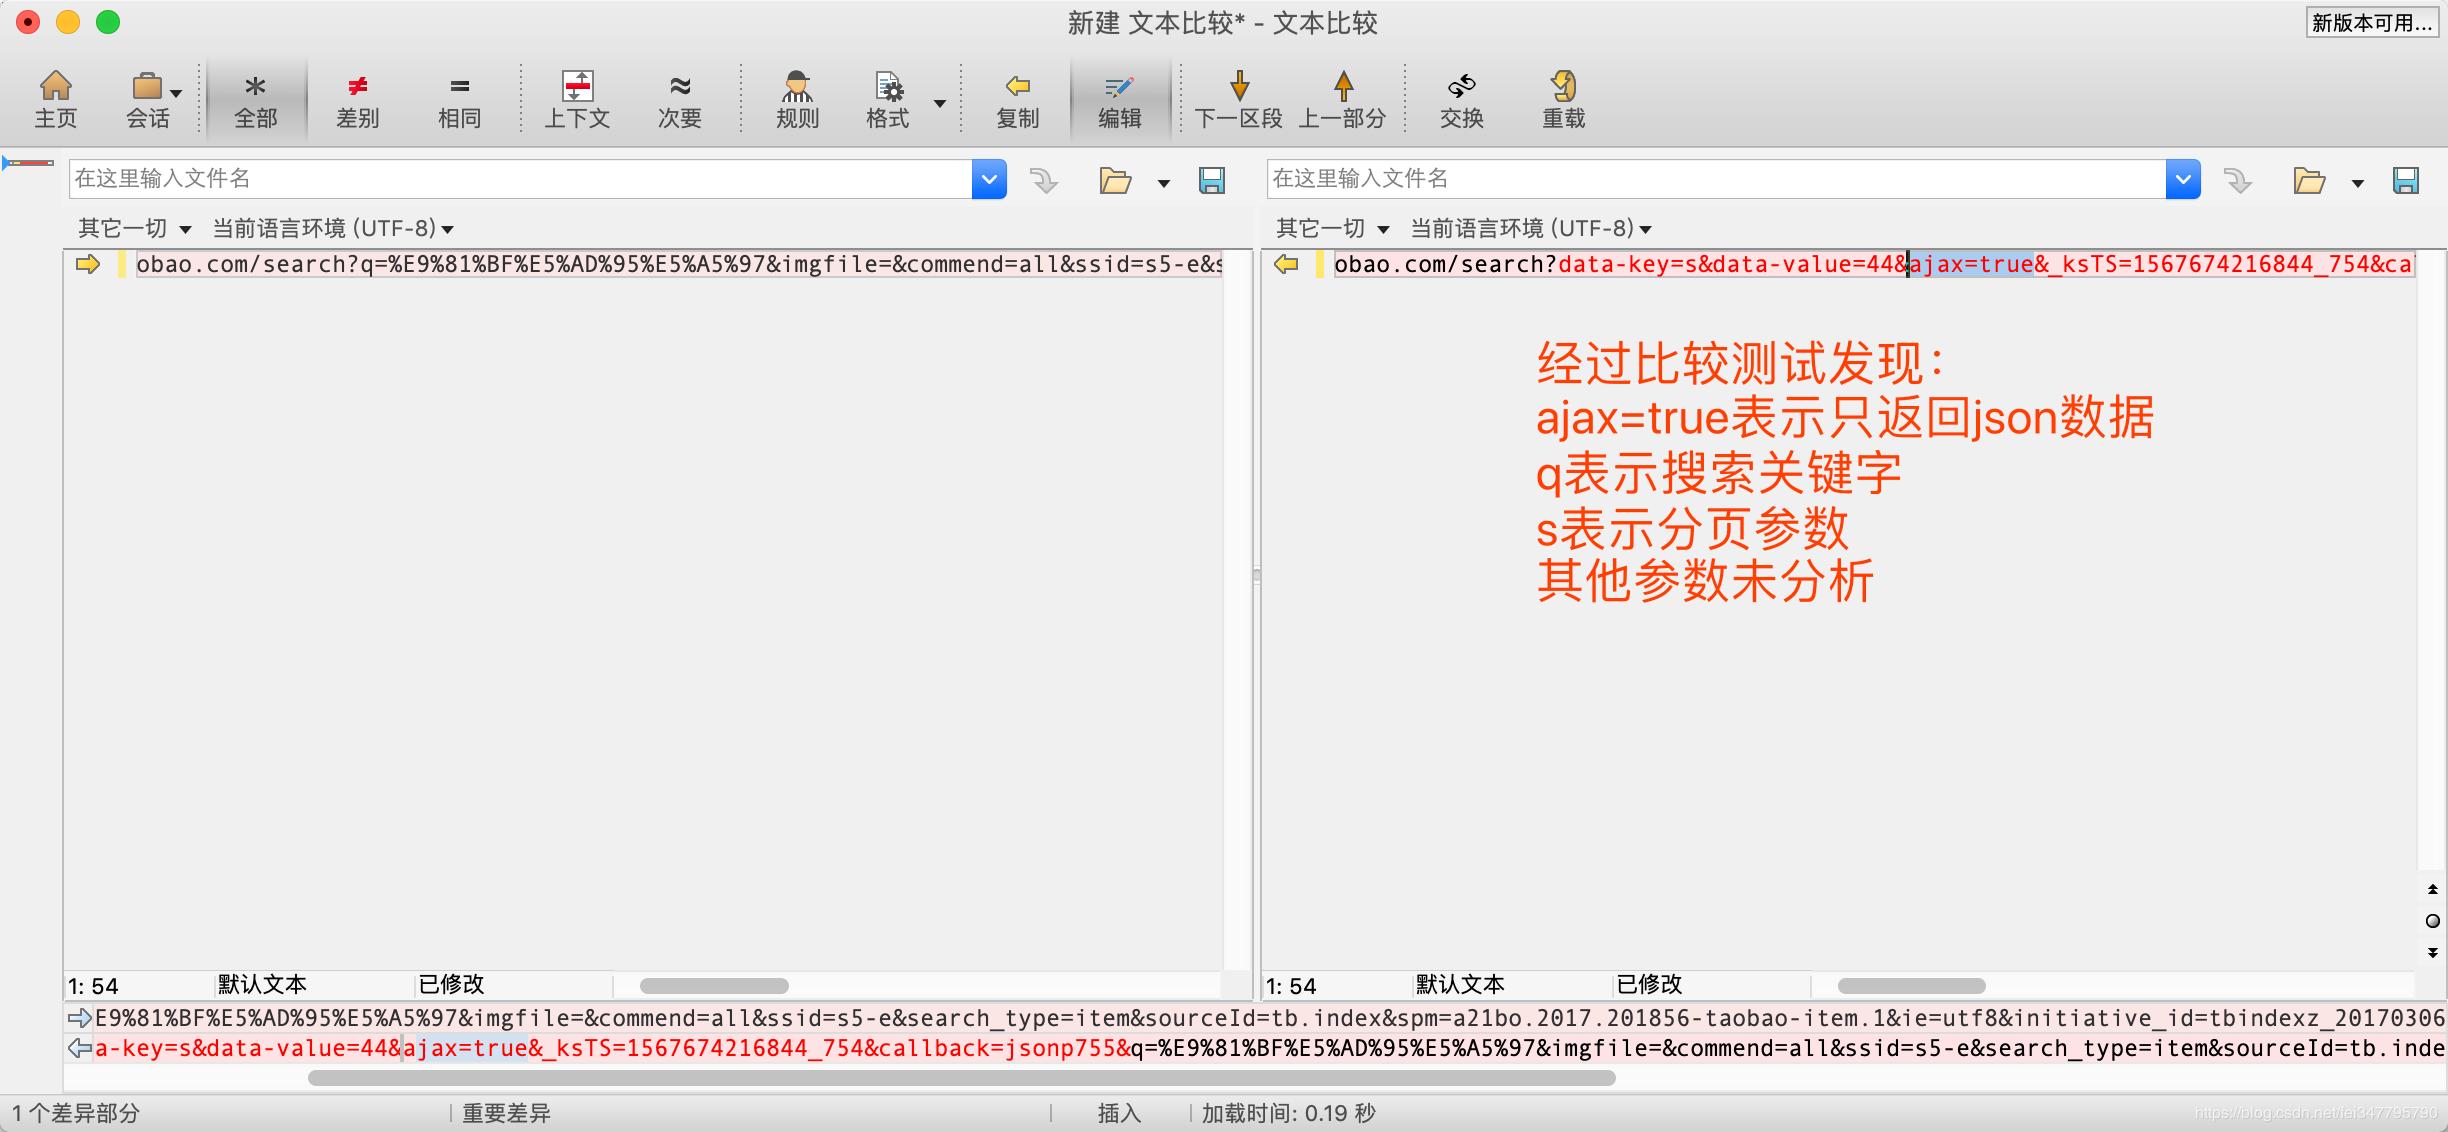This screenshot has width=2448, height=1132.
Task: Click the 主页 (Home) toolbar icon
Action: pos(55,97)
